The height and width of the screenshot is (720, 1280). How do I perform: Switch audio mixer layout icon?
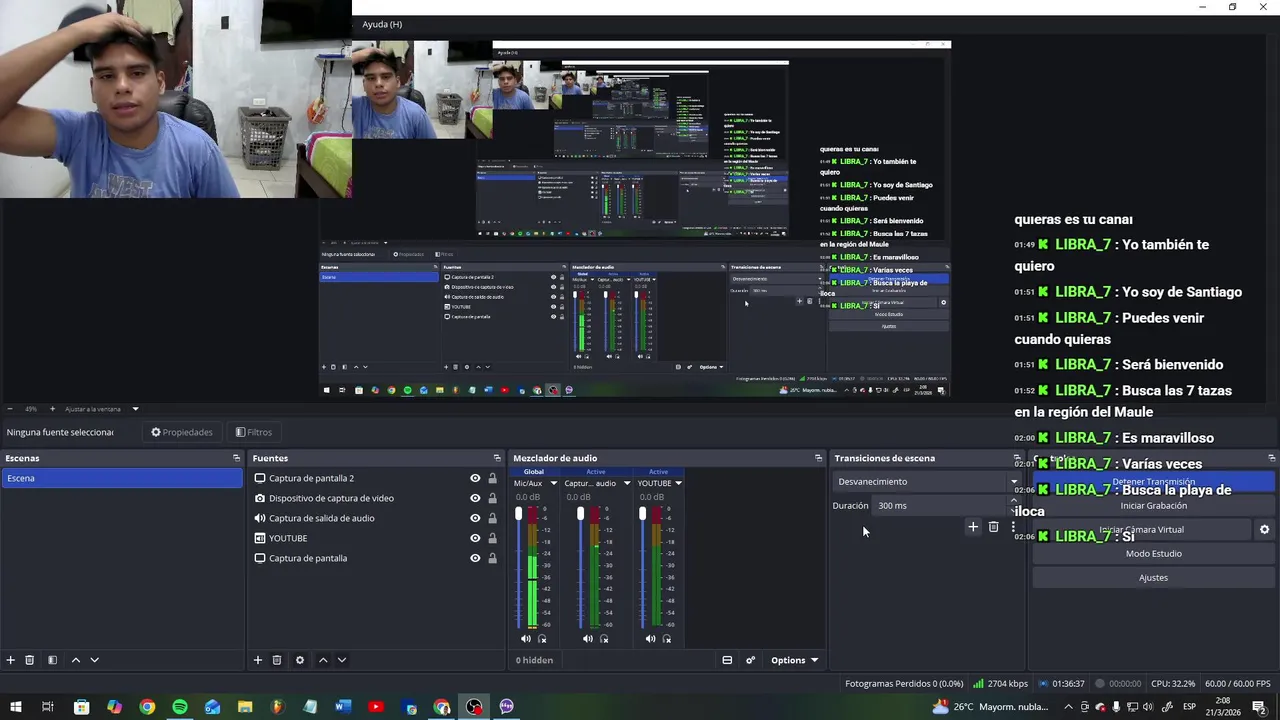[727, 660]
